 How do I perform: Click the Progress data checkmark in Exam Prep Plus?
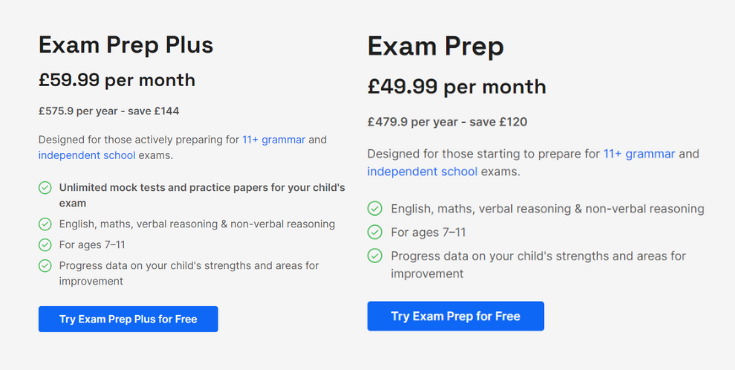45,266
